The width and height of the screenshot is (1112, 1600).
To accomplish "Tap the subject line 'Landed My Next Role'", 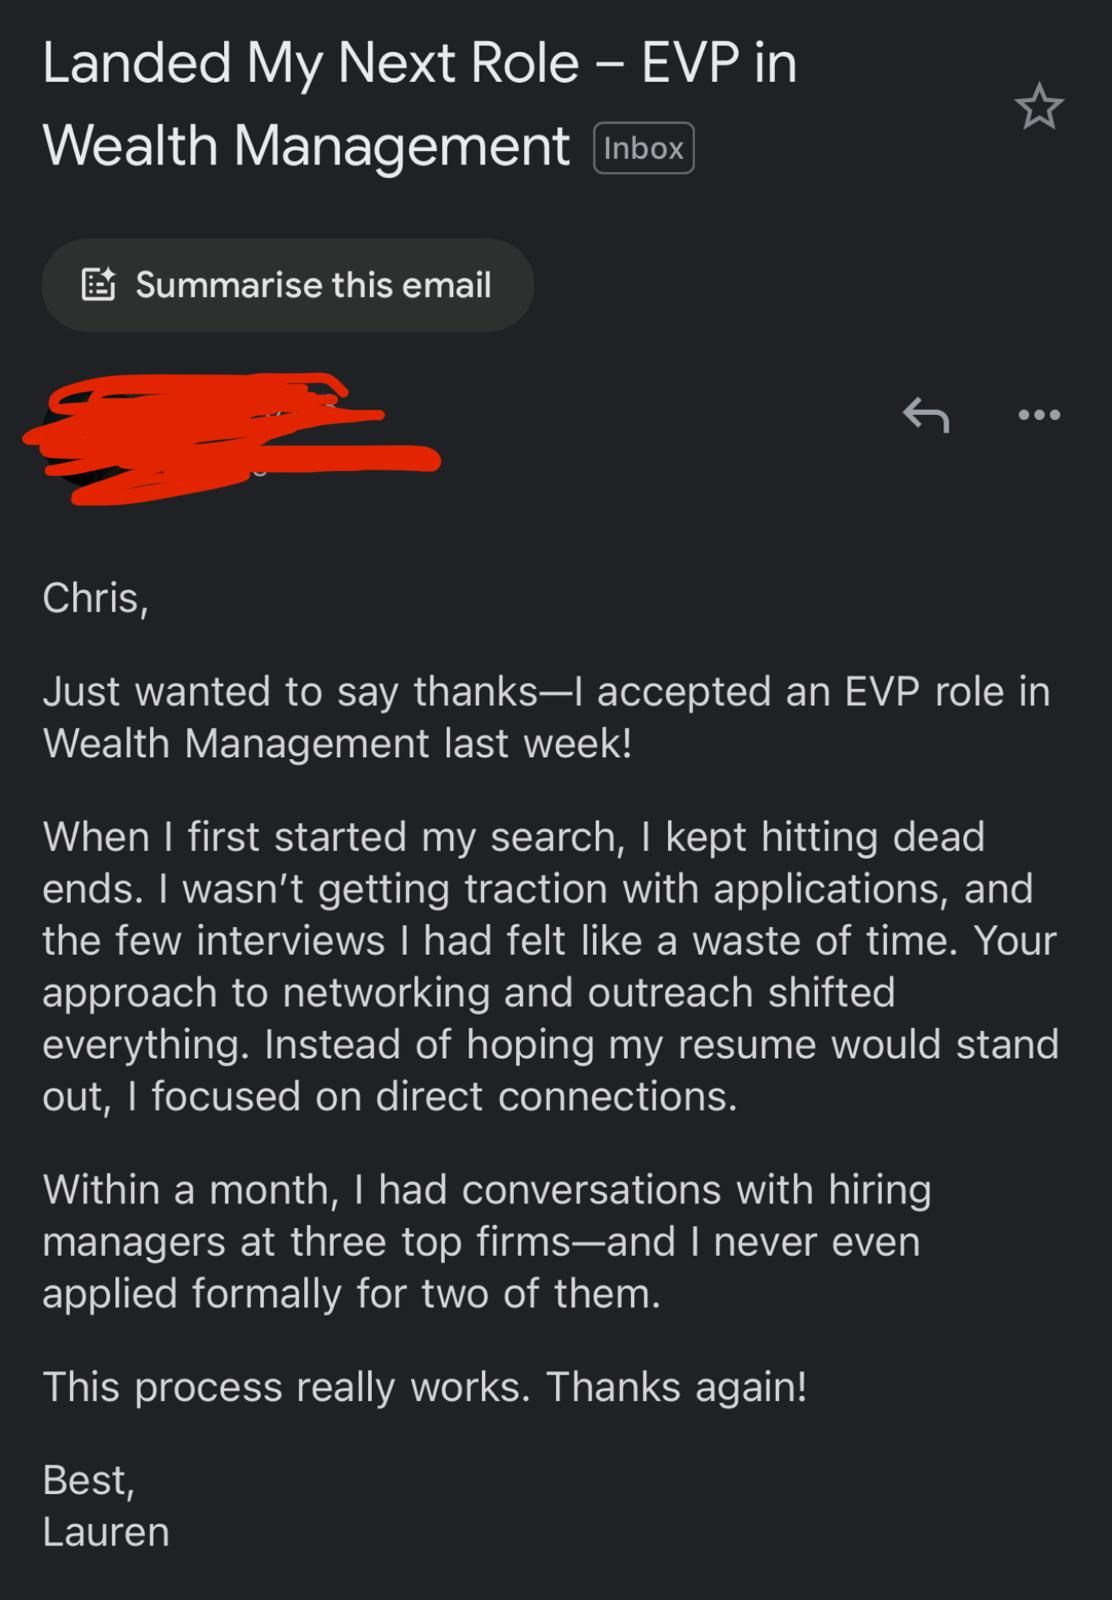I will (310, 64).
